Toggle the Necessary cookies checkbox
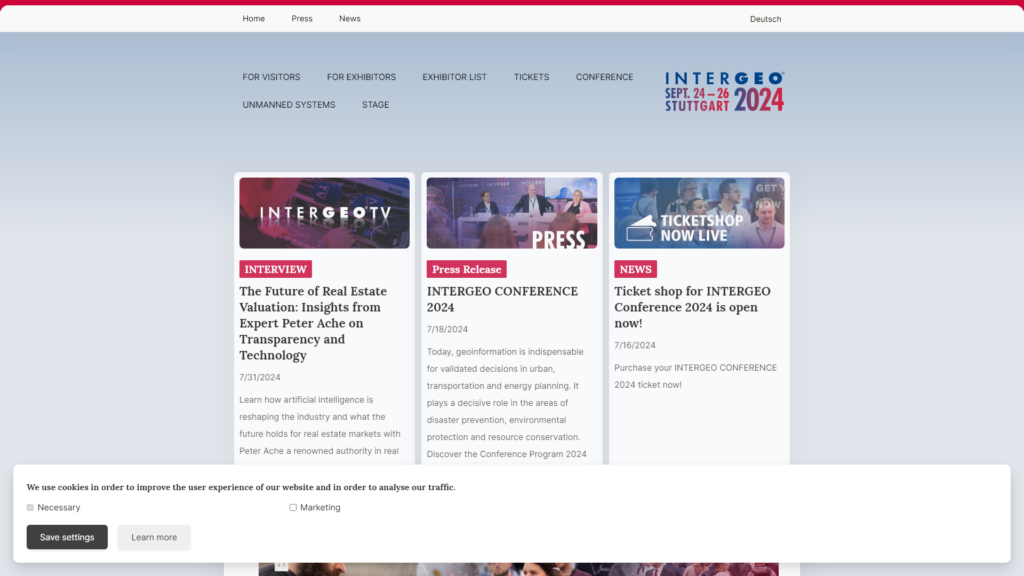 coord(30,507)
